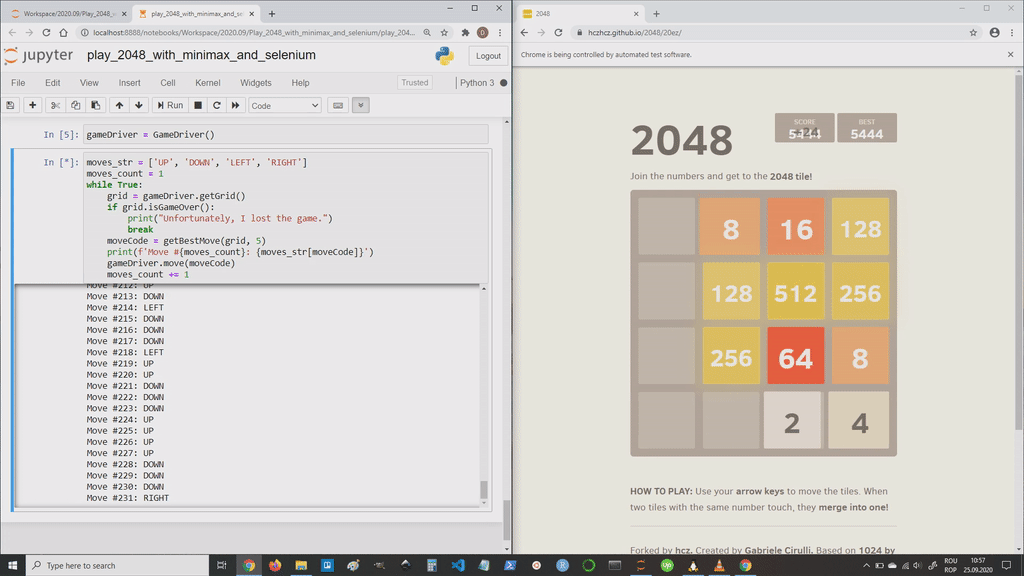Copy the selected cells

tap(75, 105)
